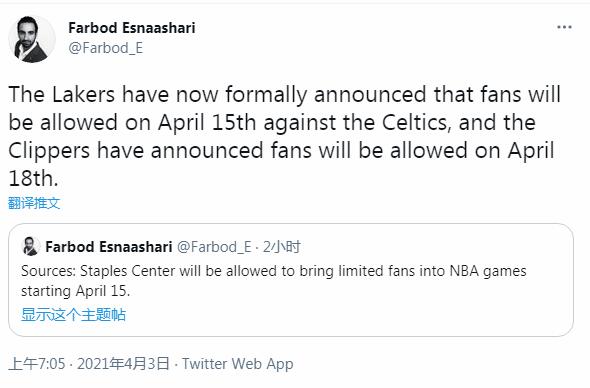Open the 显示这个主题帖 show thread link
This screenshot has height=388, width=590.
click(73, 314)
